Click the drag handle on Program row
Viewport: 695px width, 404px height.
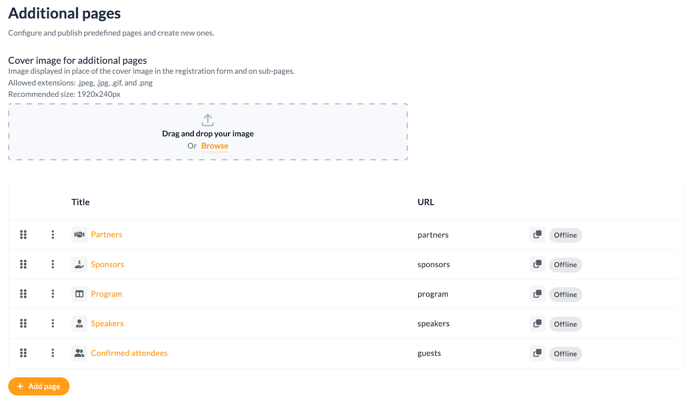tap(23, 294)
